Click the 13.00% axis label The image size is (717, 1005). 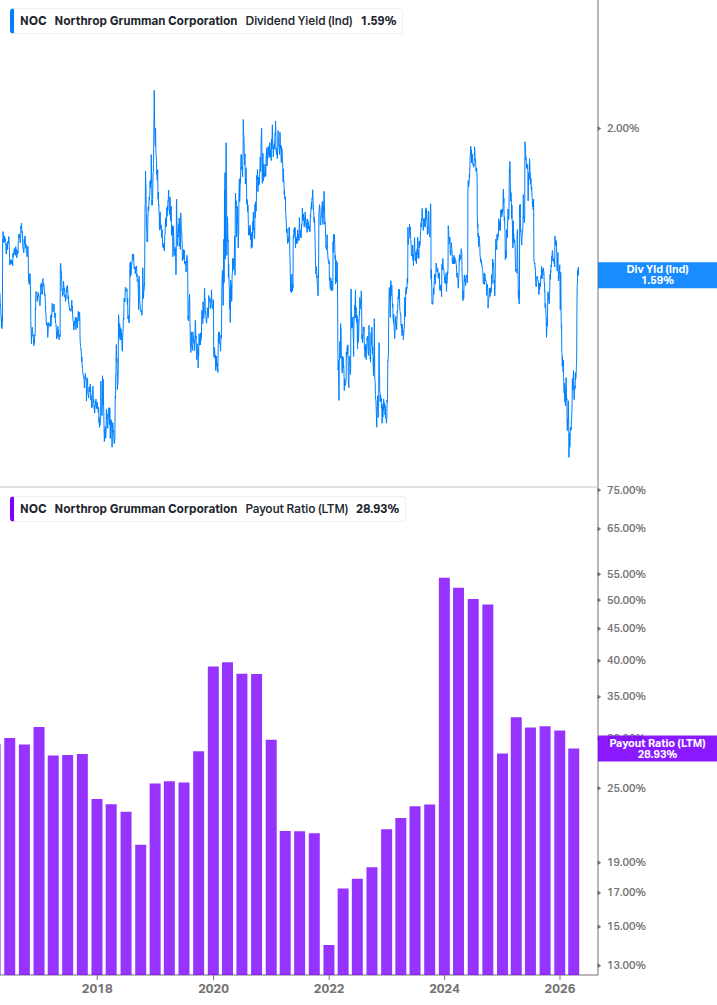[x=626, y=965]
